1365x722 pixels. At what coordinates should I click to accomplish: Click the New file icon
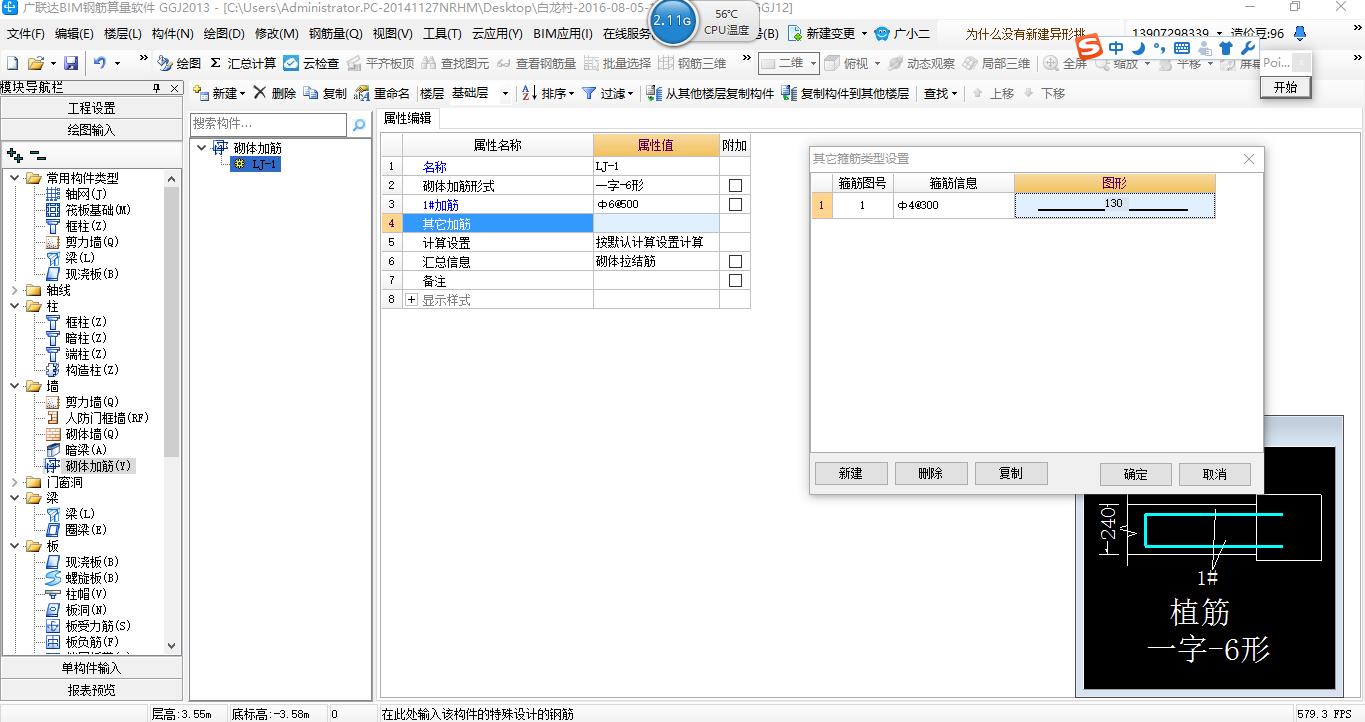(12, 63)
